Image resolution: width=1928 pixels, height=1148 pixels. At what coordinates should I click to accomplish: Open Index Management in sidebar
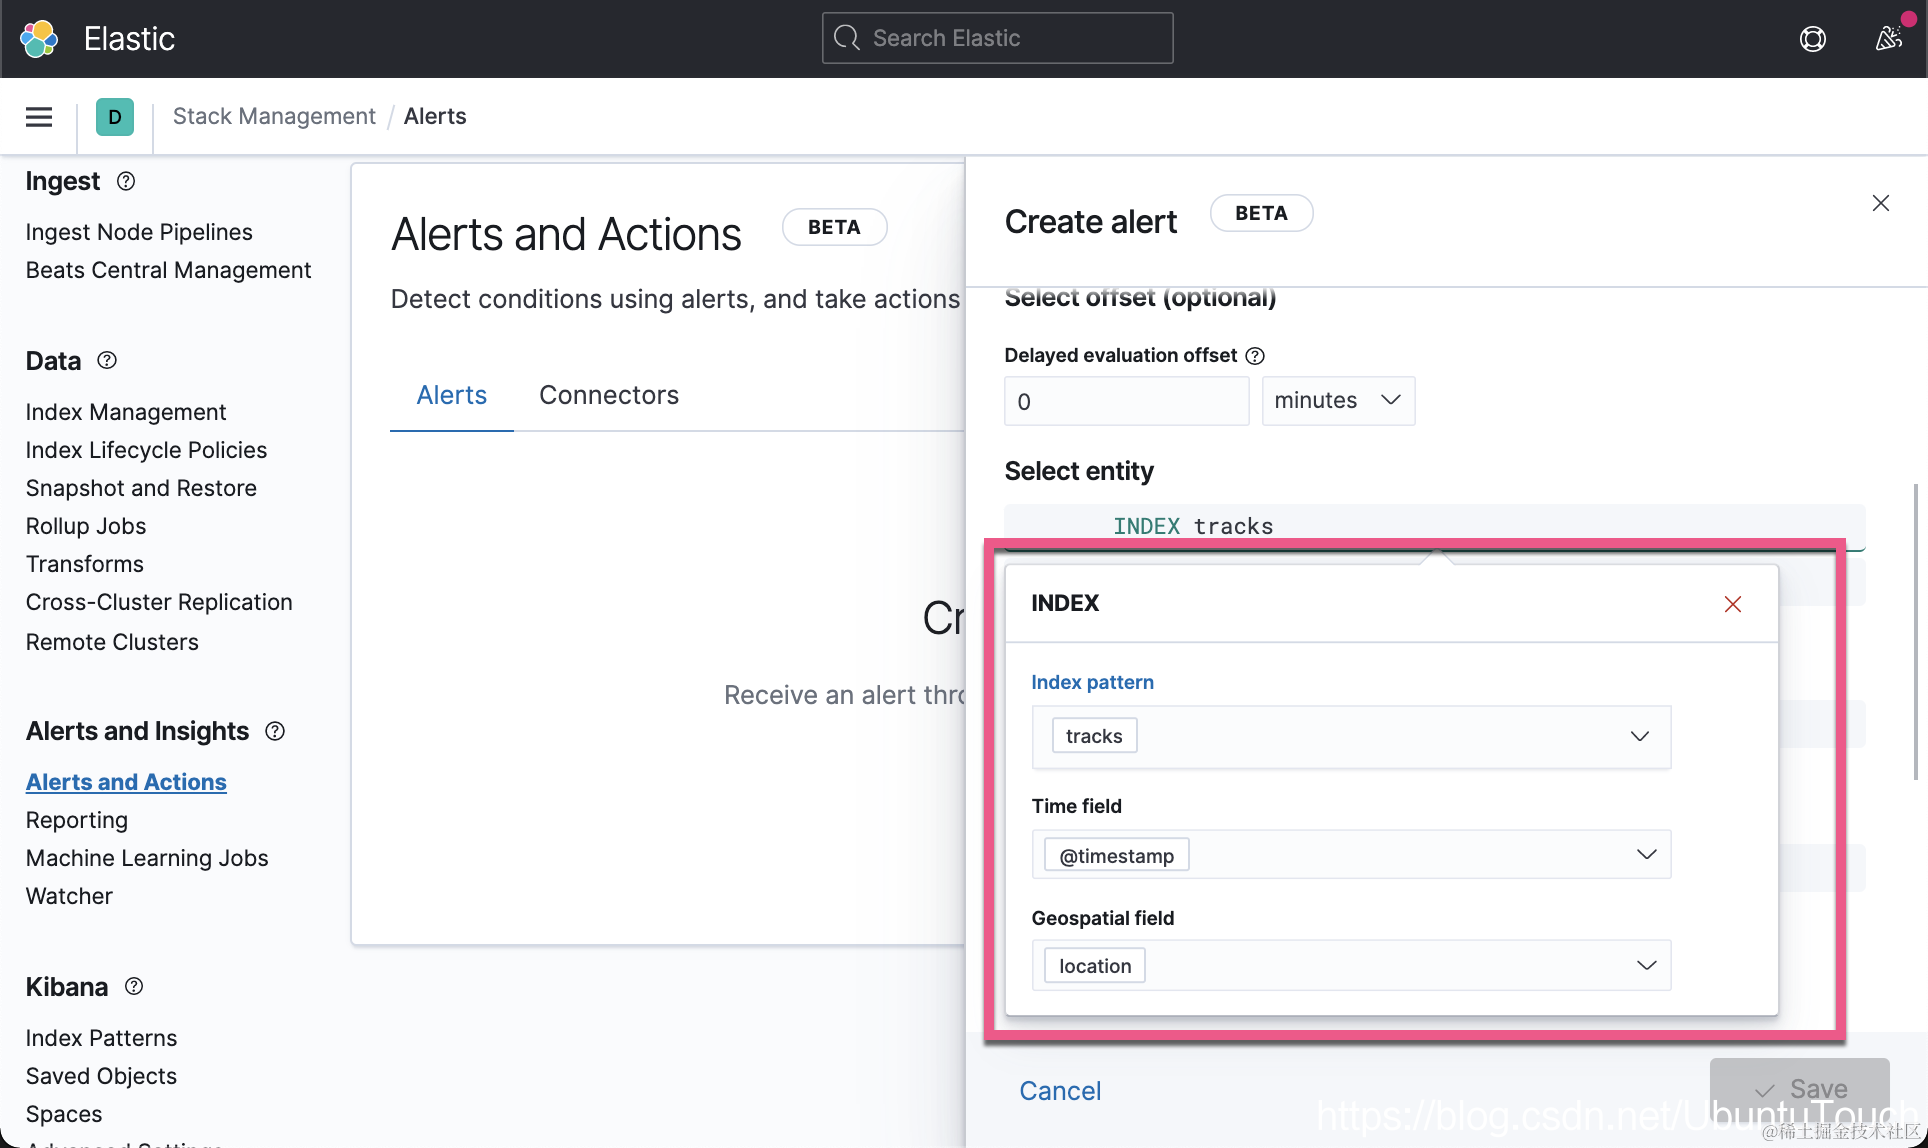(126, 412)
